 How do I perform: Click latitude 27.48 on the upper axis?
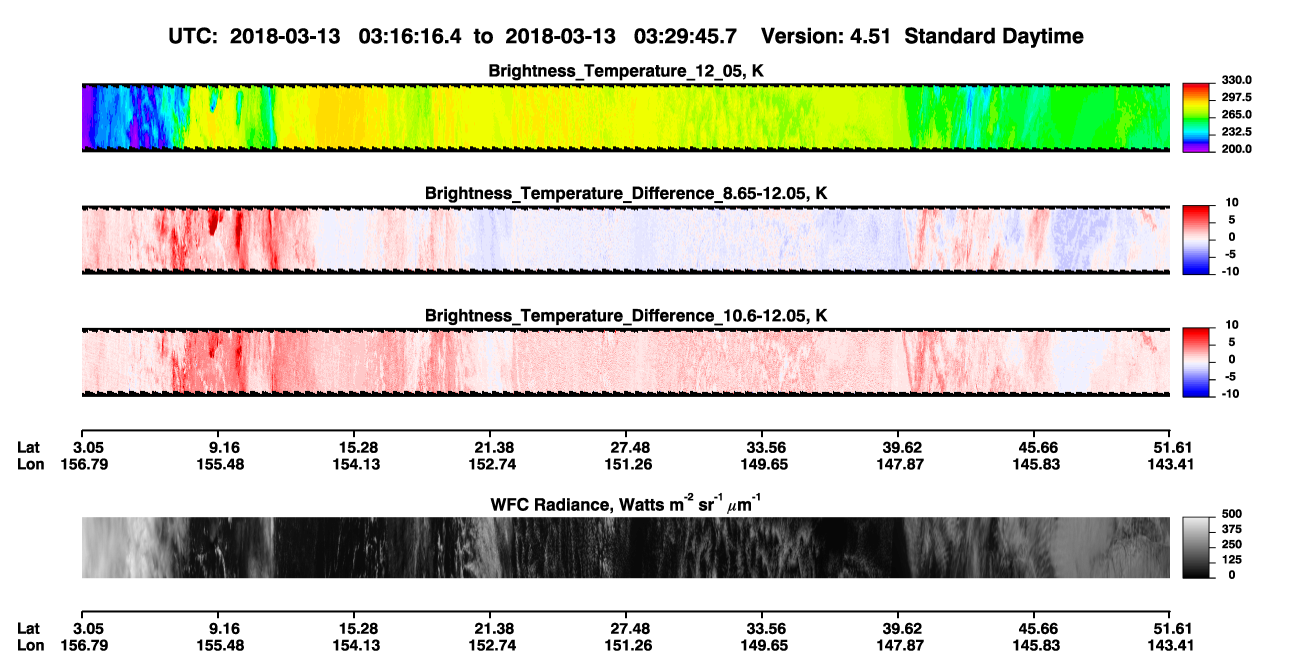pyautogui.click(x=630, y=448)
